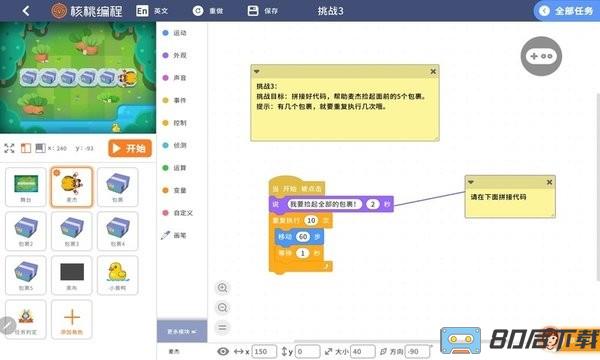Screen dimensions: 600x360
Task: Select the 包裹3 package sprite
Action: (72, 231)
